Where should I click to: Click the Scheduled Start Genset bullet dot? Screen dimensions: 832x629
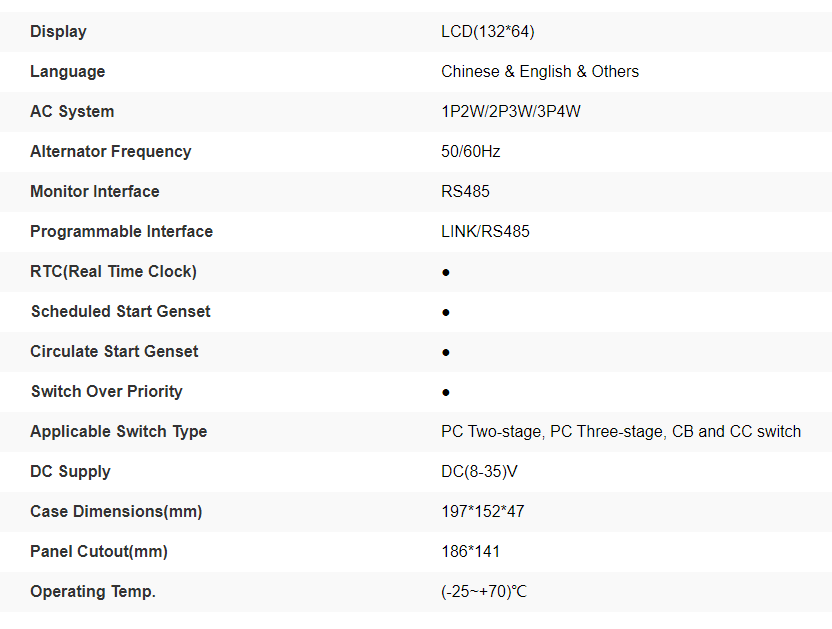[445, 312]
